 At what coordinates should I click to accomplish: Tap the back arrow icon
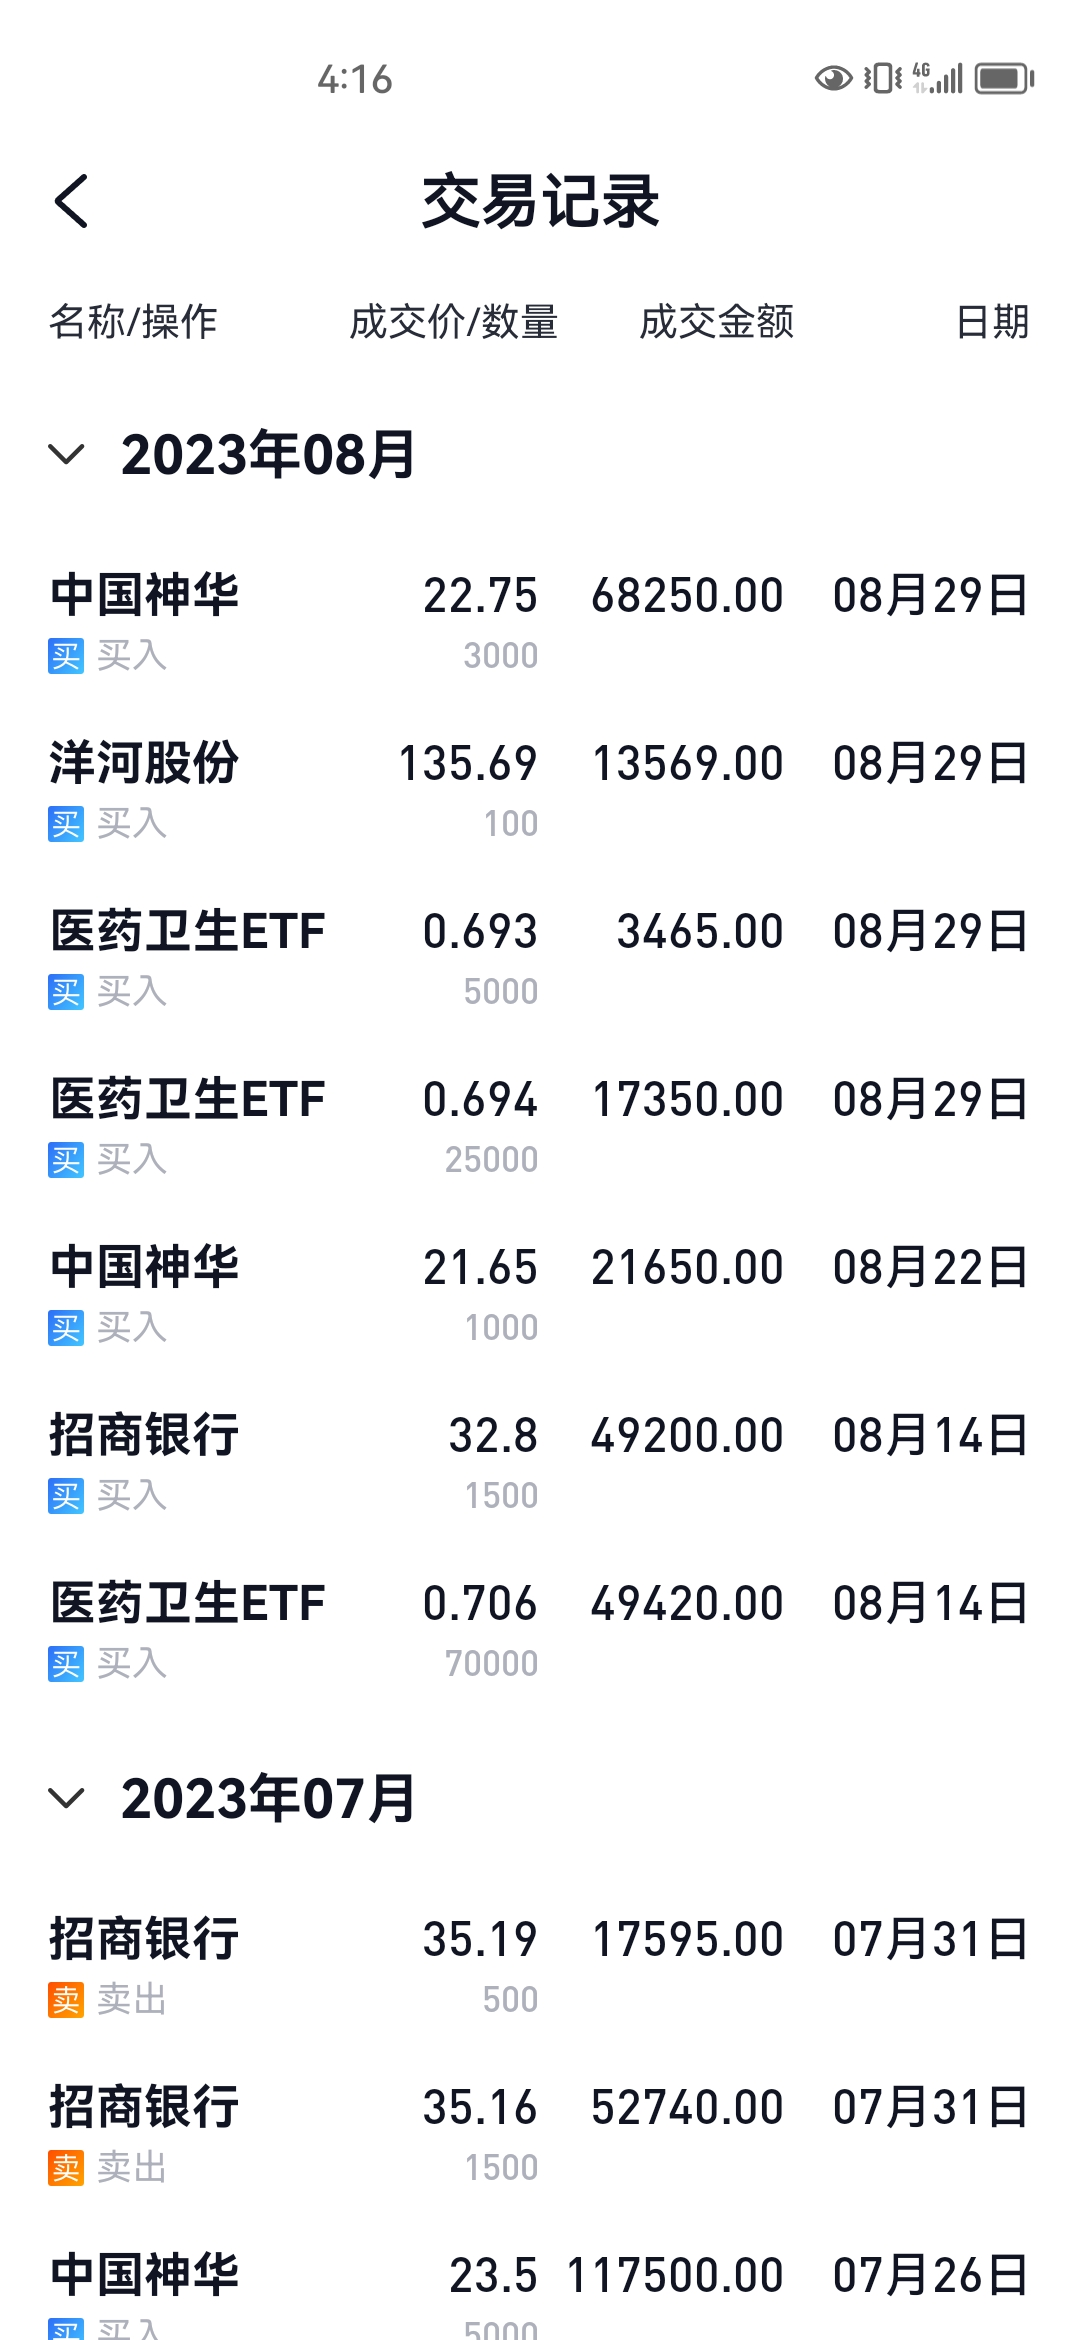(71, 201)
